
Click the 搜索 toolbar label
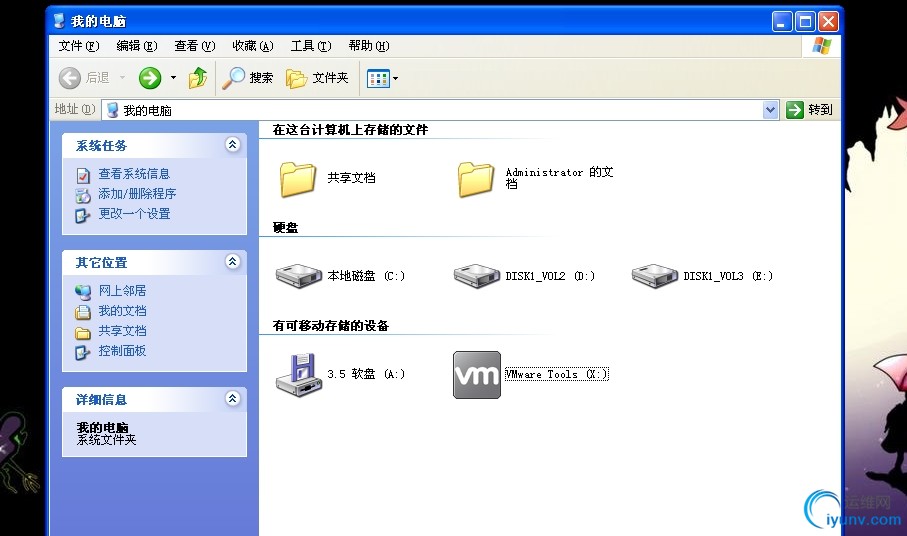click(x=261, y=77)
